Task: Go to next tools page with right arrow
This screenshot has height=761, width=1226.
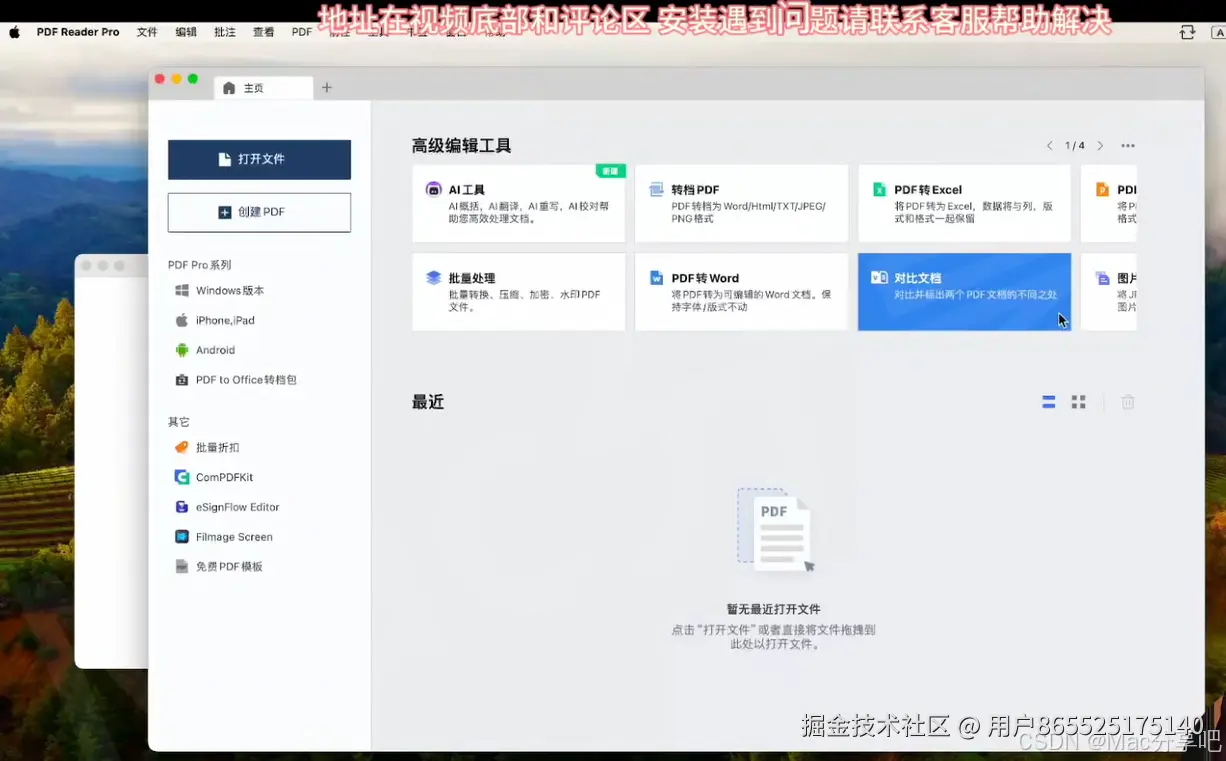Action: (1100, 145)
